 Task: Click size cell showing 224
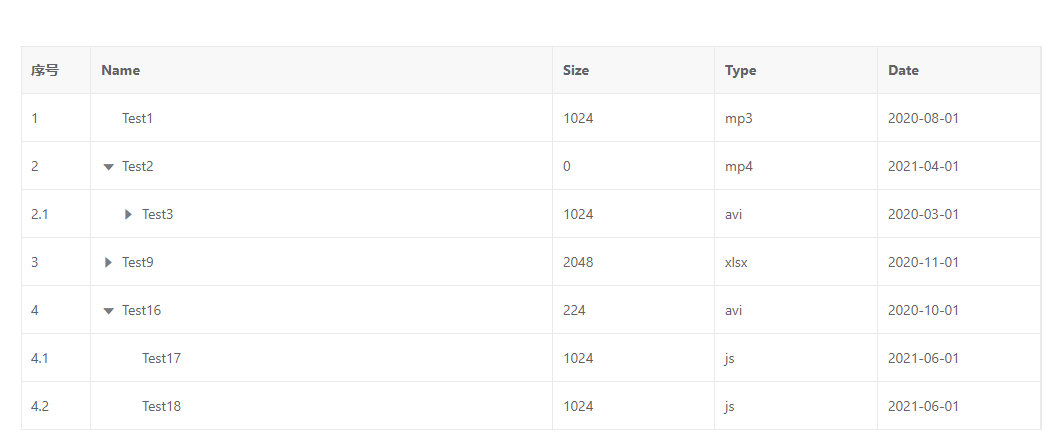coord(574,310)
